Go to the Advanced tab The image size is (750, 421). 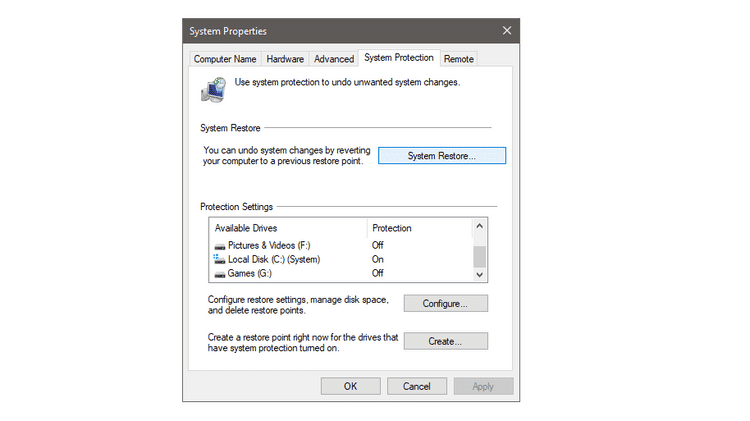(x=334, y=59)
